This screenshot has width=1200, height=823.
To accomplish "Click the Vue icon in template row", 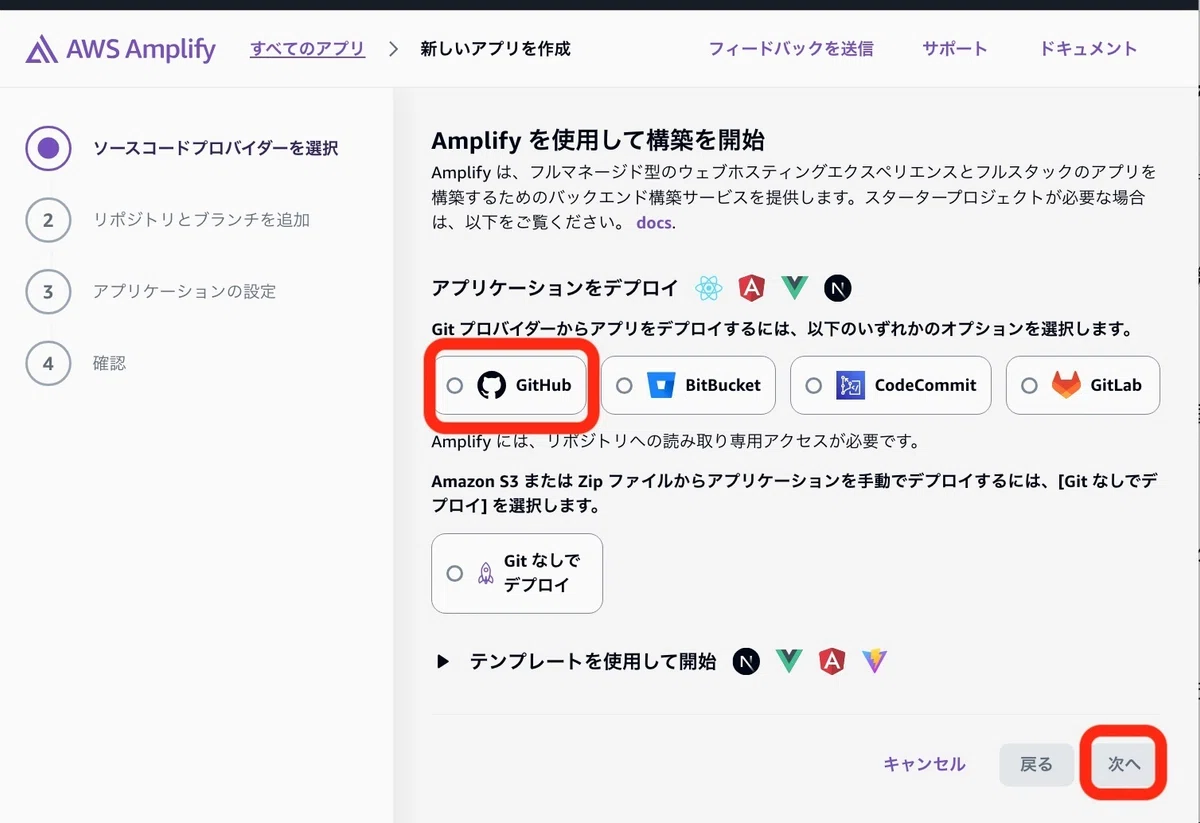I will pos(789,661).
